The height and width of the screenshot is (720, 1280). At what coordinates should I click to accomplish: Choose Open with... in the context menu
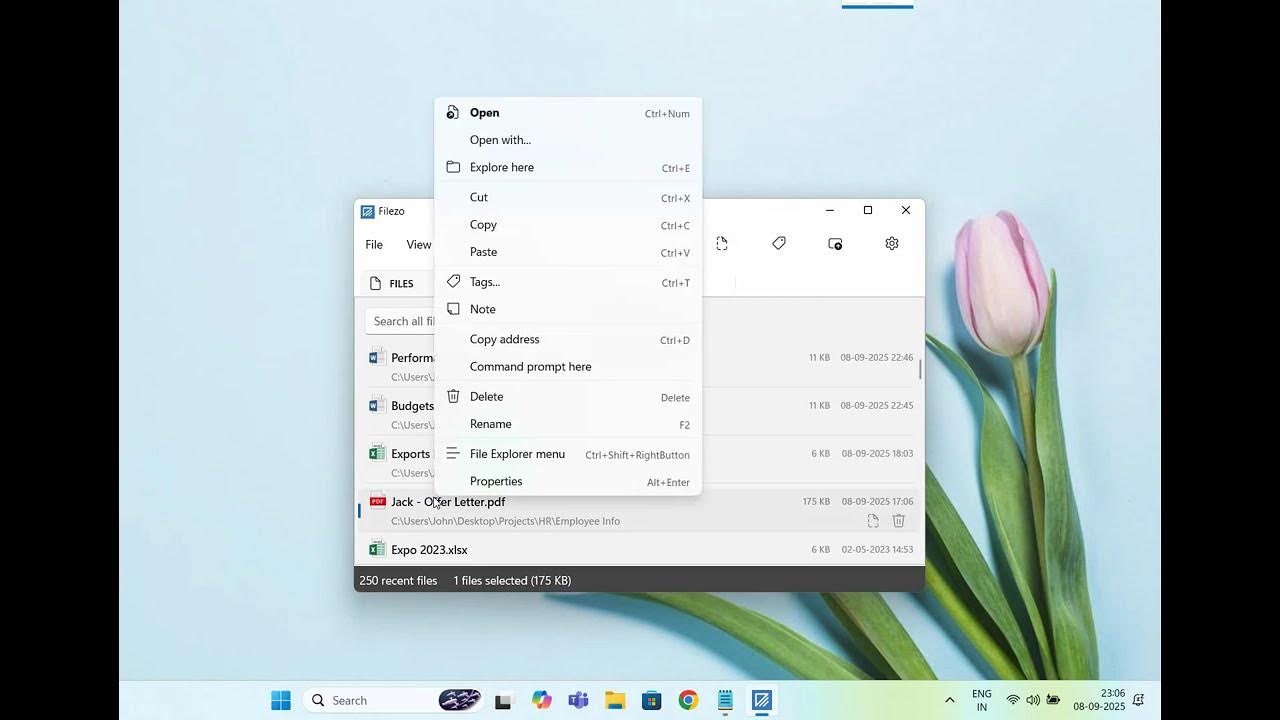pyautogui.click(x=500, y=140)
